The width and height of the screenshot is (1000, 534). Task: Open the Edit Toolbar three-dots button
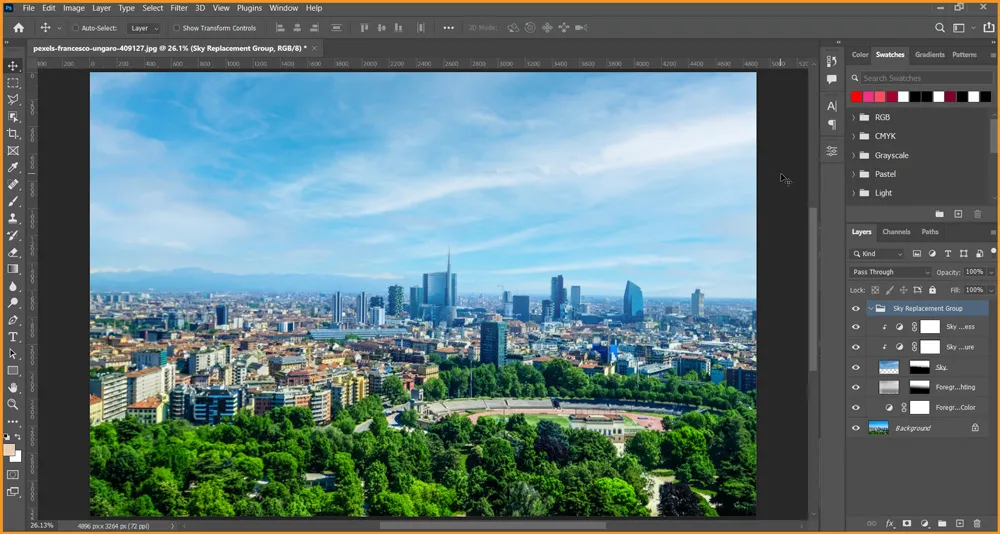(x=13, y=422)
